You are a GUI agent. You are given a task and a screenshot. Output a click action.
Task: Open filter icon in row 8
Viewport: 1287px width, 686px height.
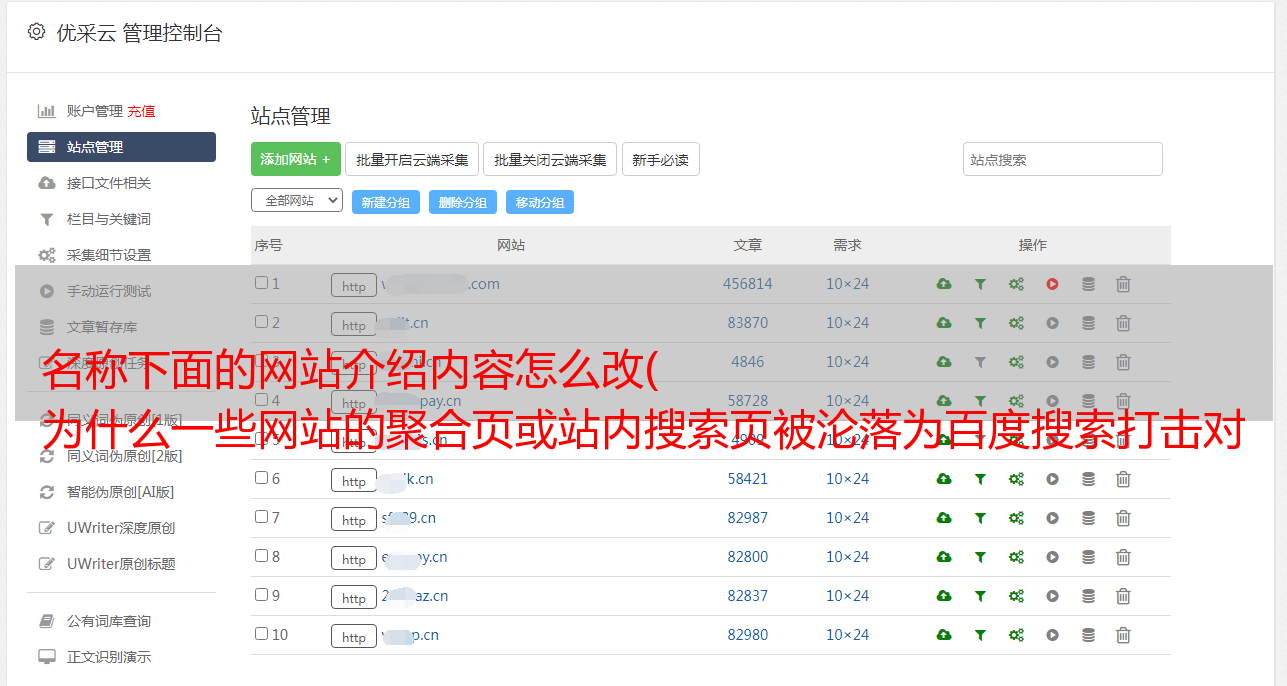tap(980, 557)
